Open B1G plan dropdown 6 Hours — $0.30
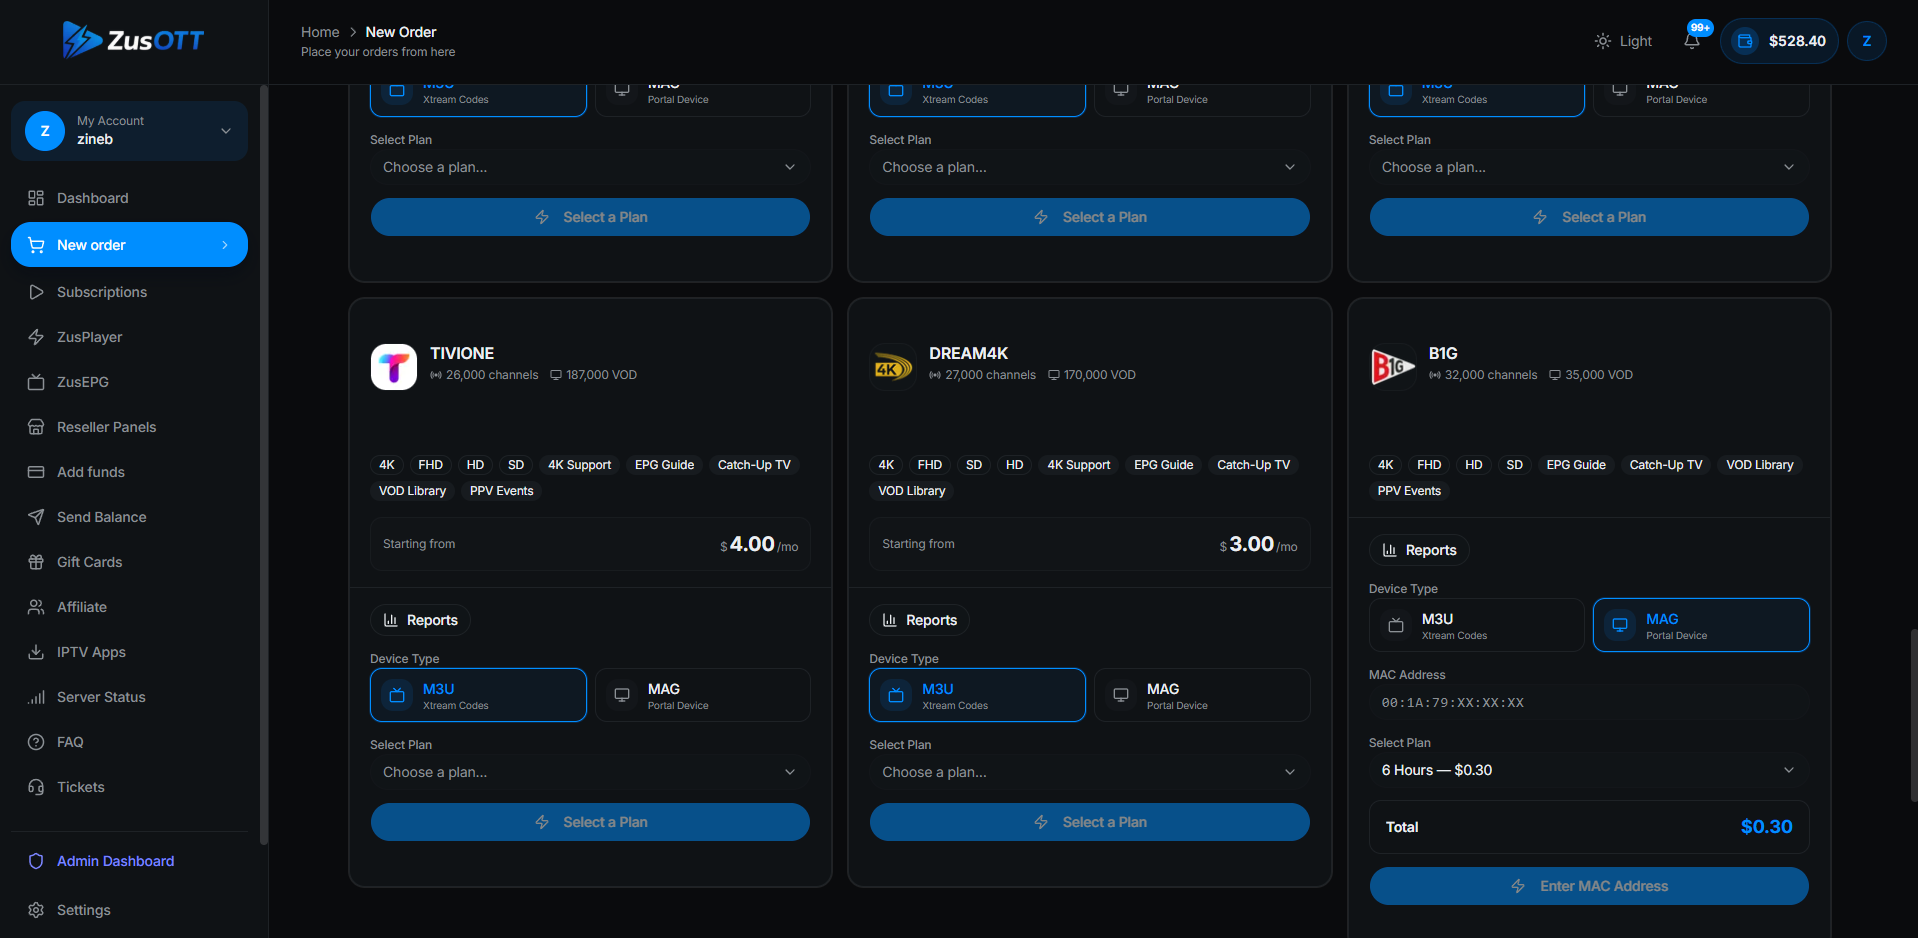1918x938 pixels. tap(1589, 770)
